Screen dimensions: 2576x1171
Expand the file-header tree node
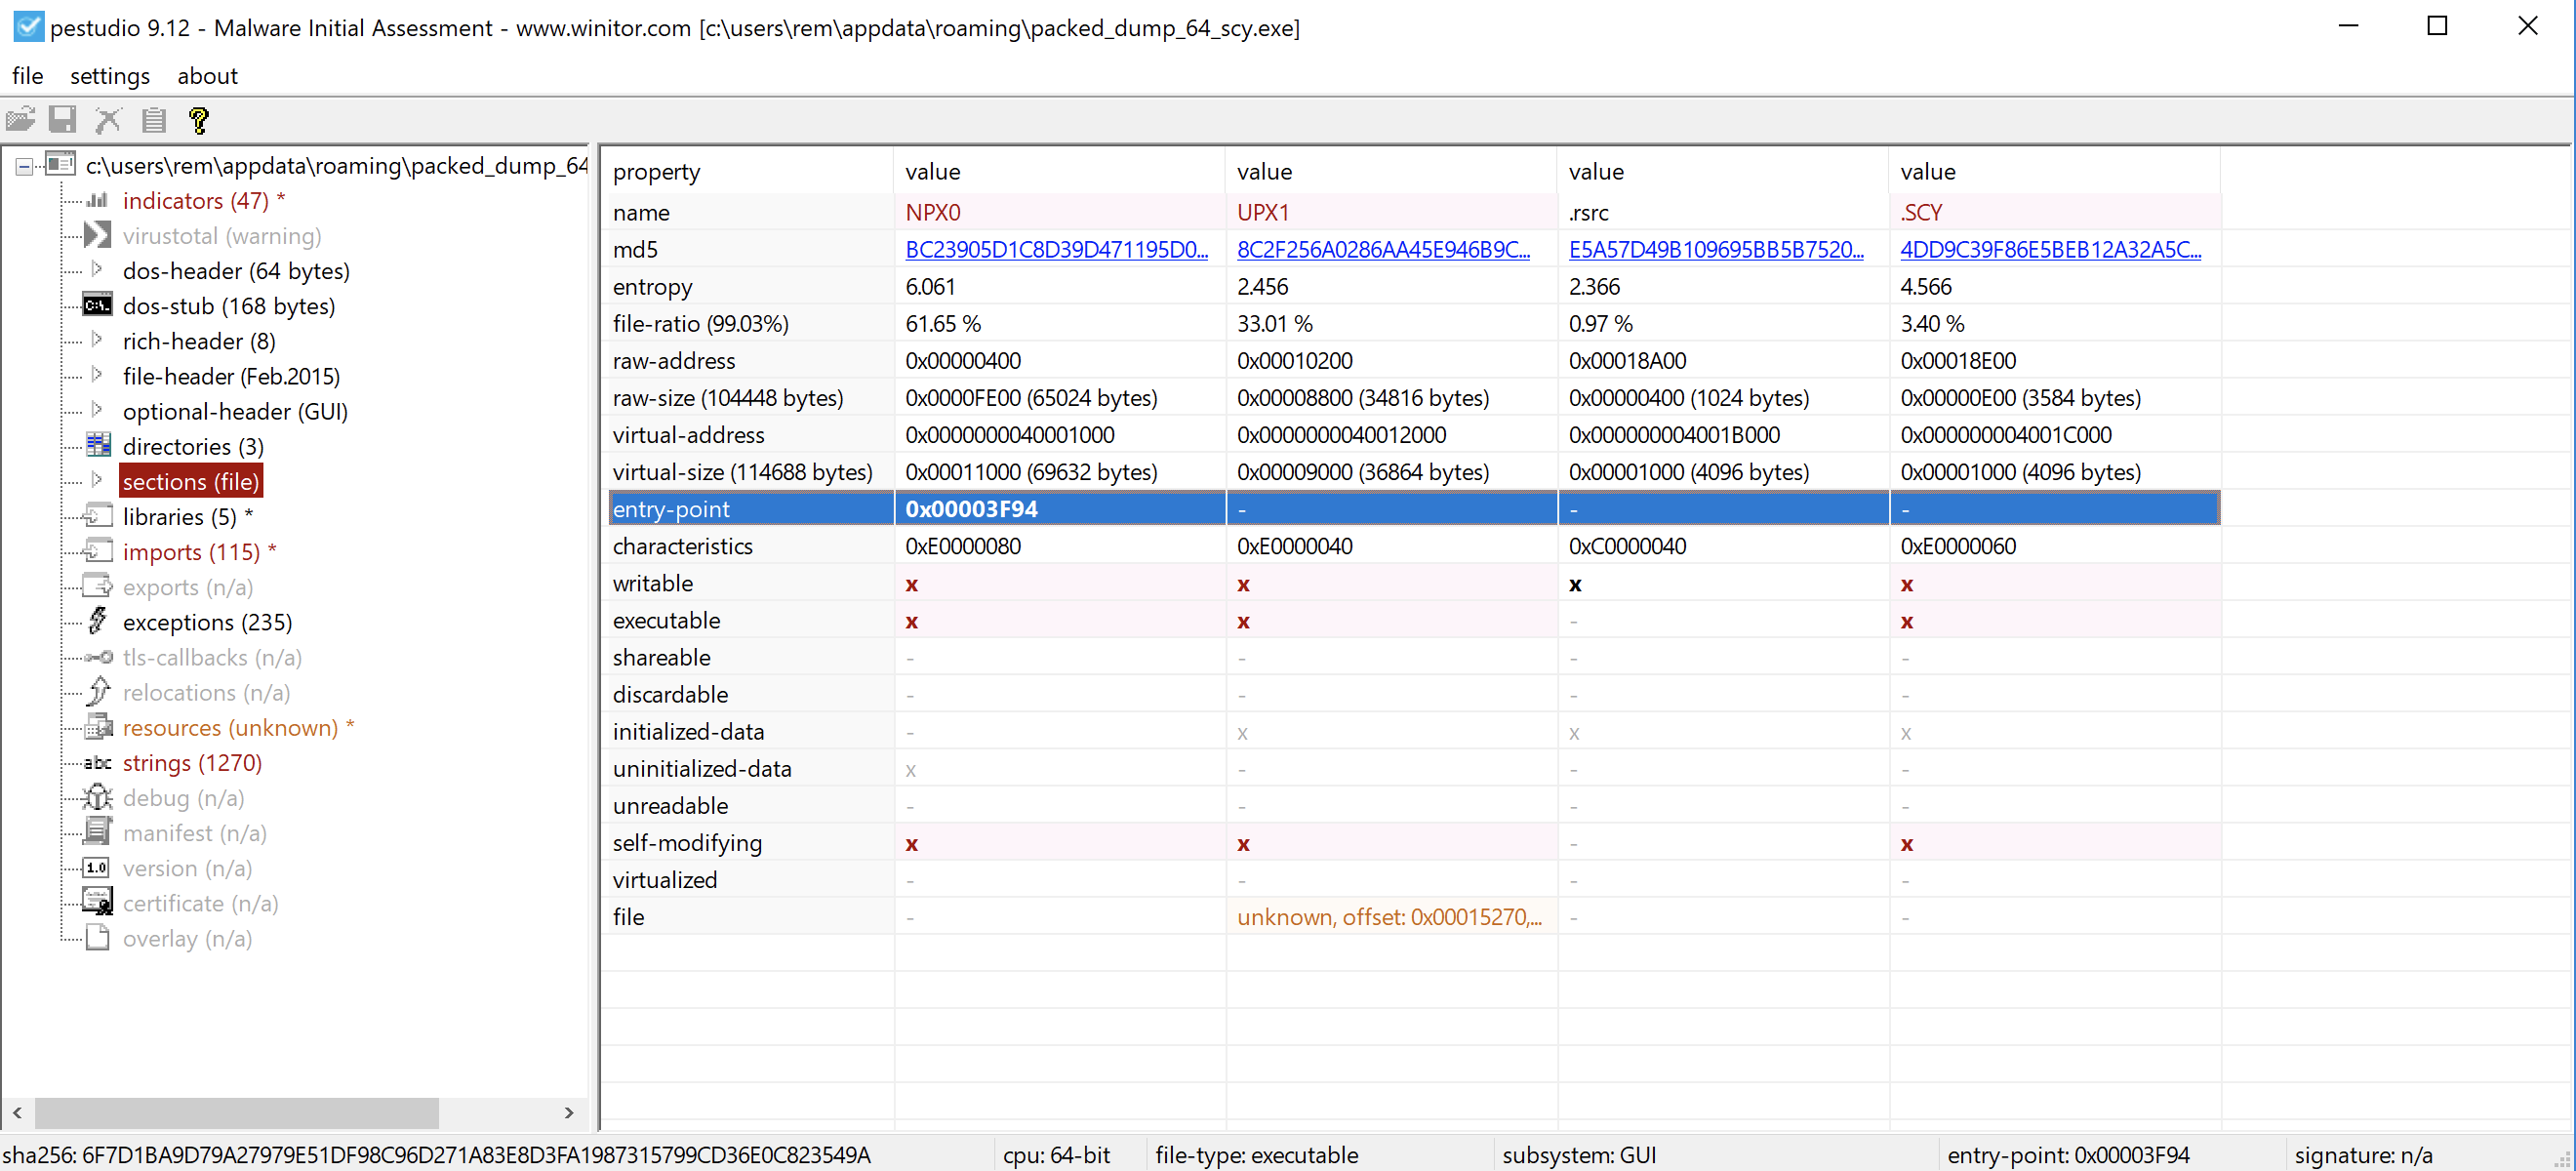(97, 375)
